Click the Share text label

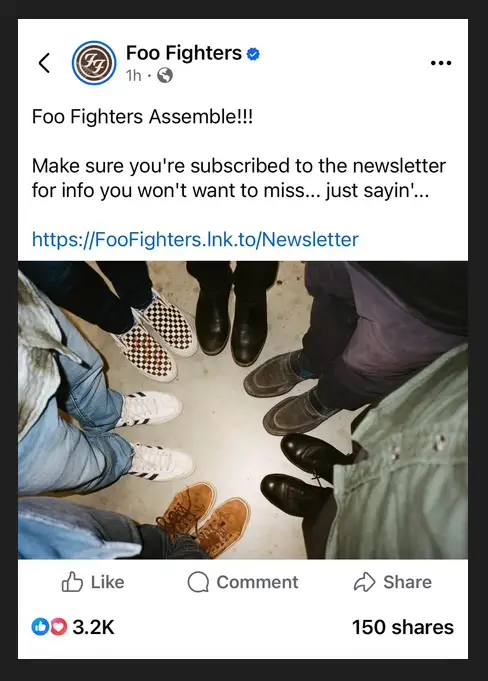407,582
